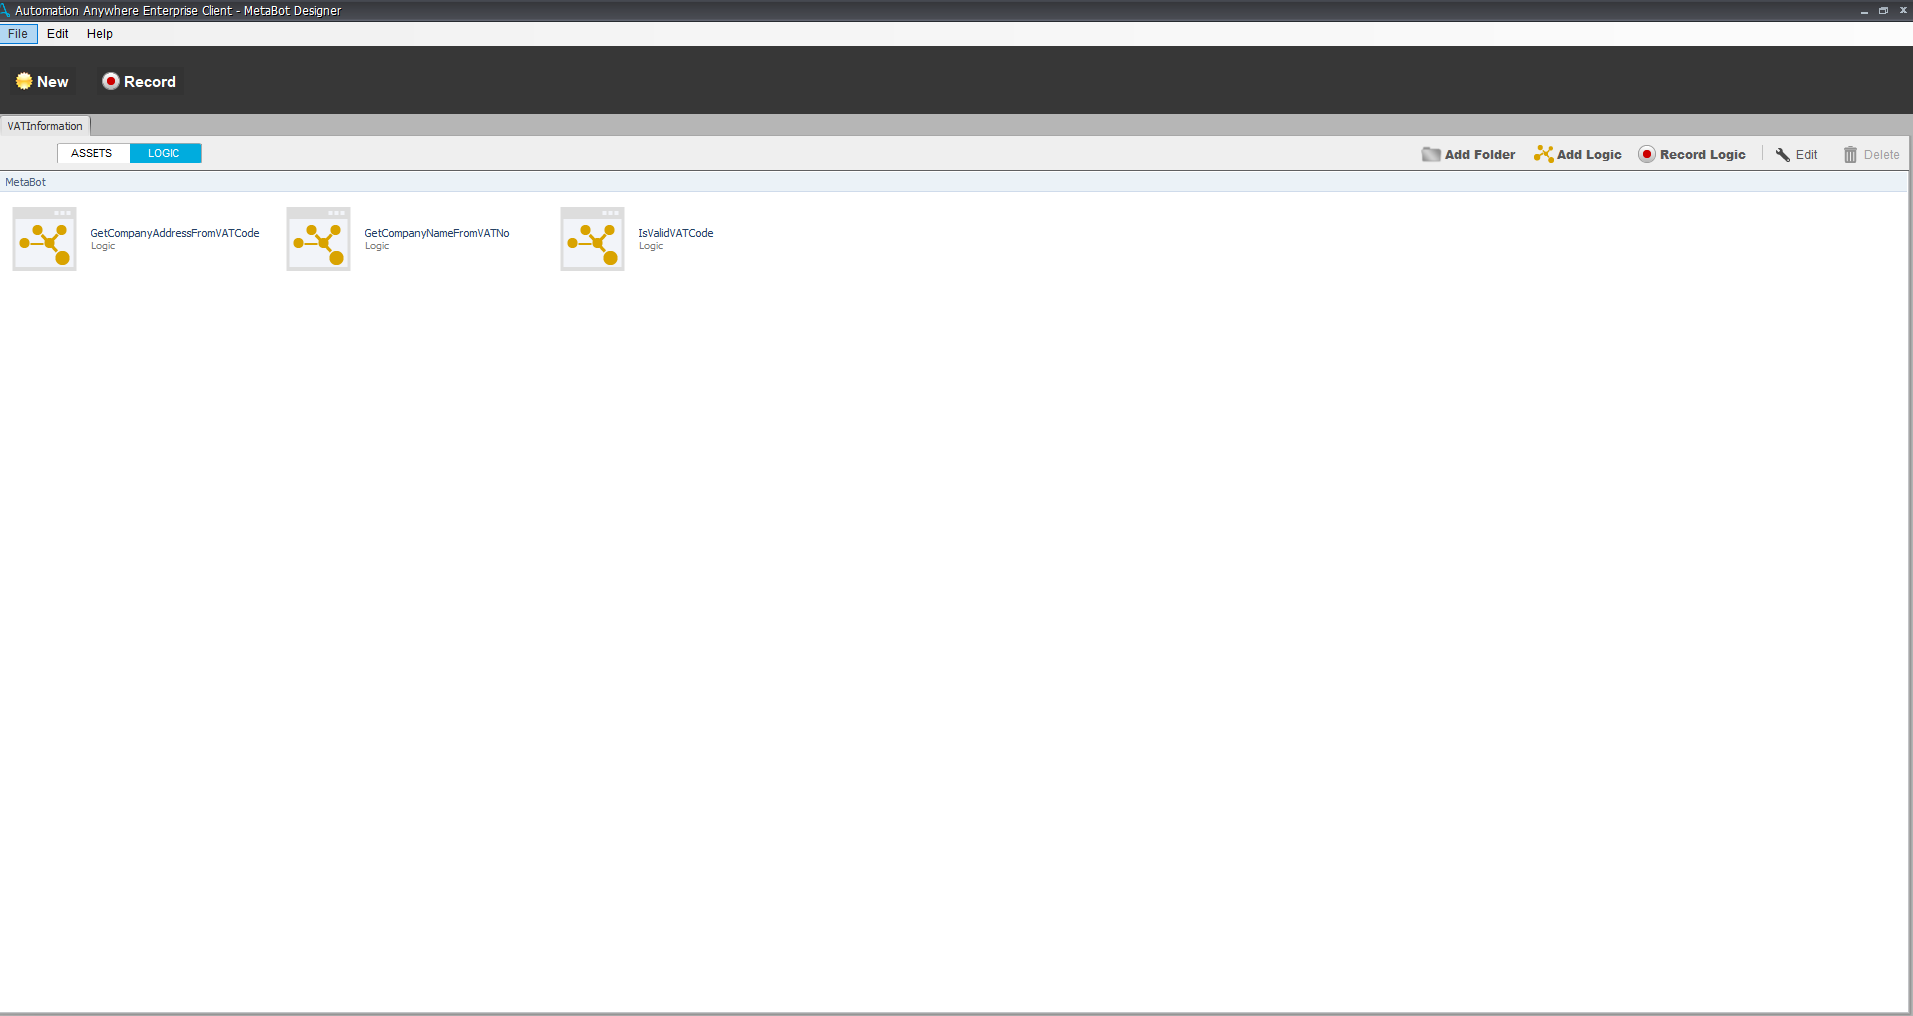Click the Logic type label under IsValidVATCode
This screenshot has width=1913, height=1016.
click(x=651, y=246)
